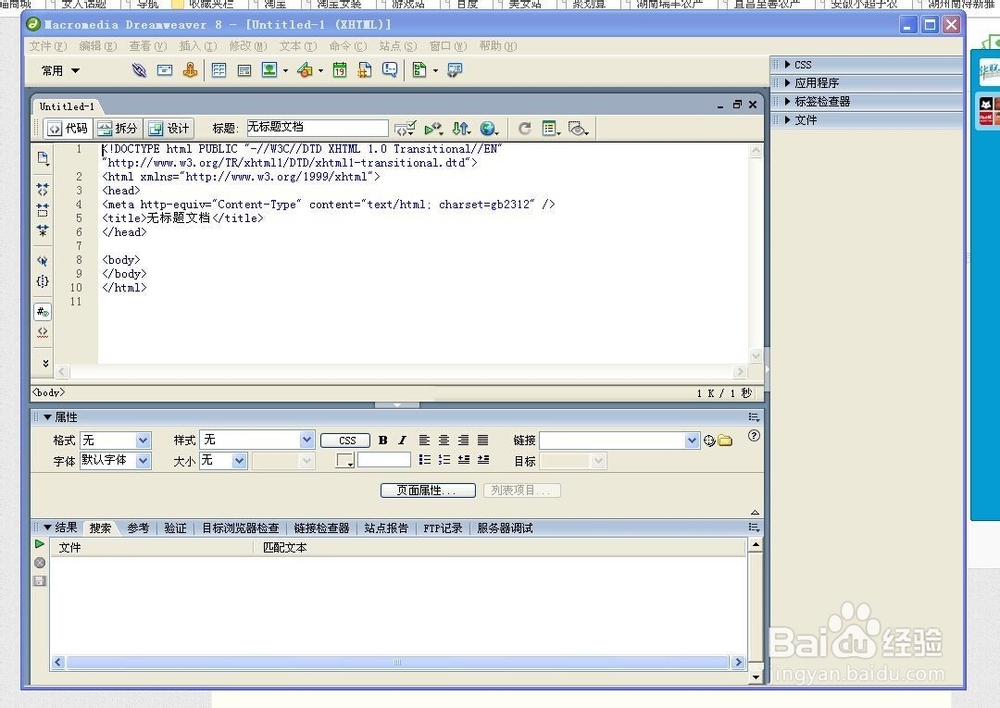Viewport: 1000px width, 708px height.
Task: Toggle italic in Properties panel
Action: pyautogui.click(x=402, y=440)
